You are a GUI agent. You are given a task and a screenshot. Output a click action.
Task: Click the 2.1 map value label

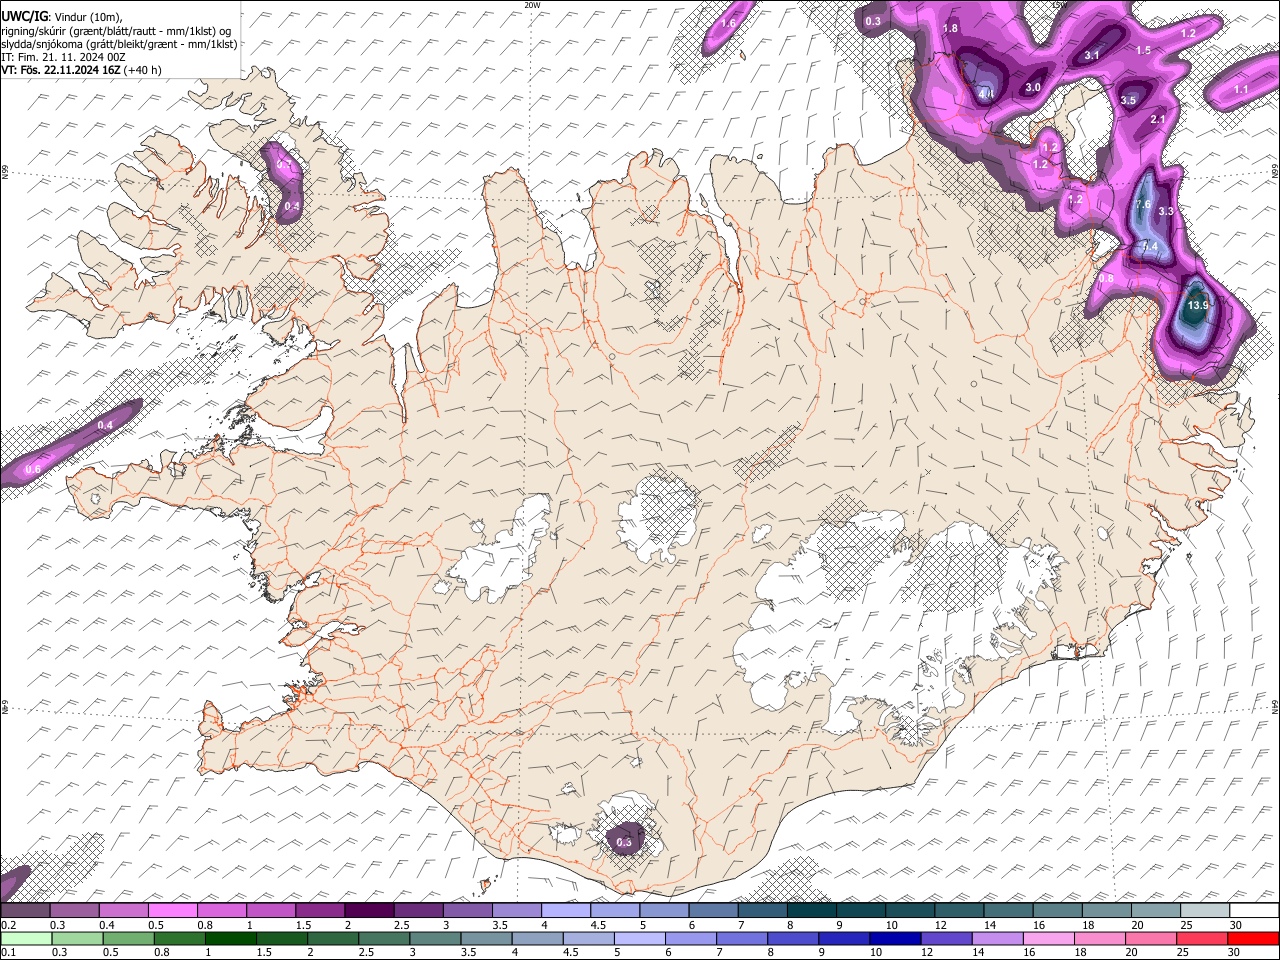tap(1159, 119)
